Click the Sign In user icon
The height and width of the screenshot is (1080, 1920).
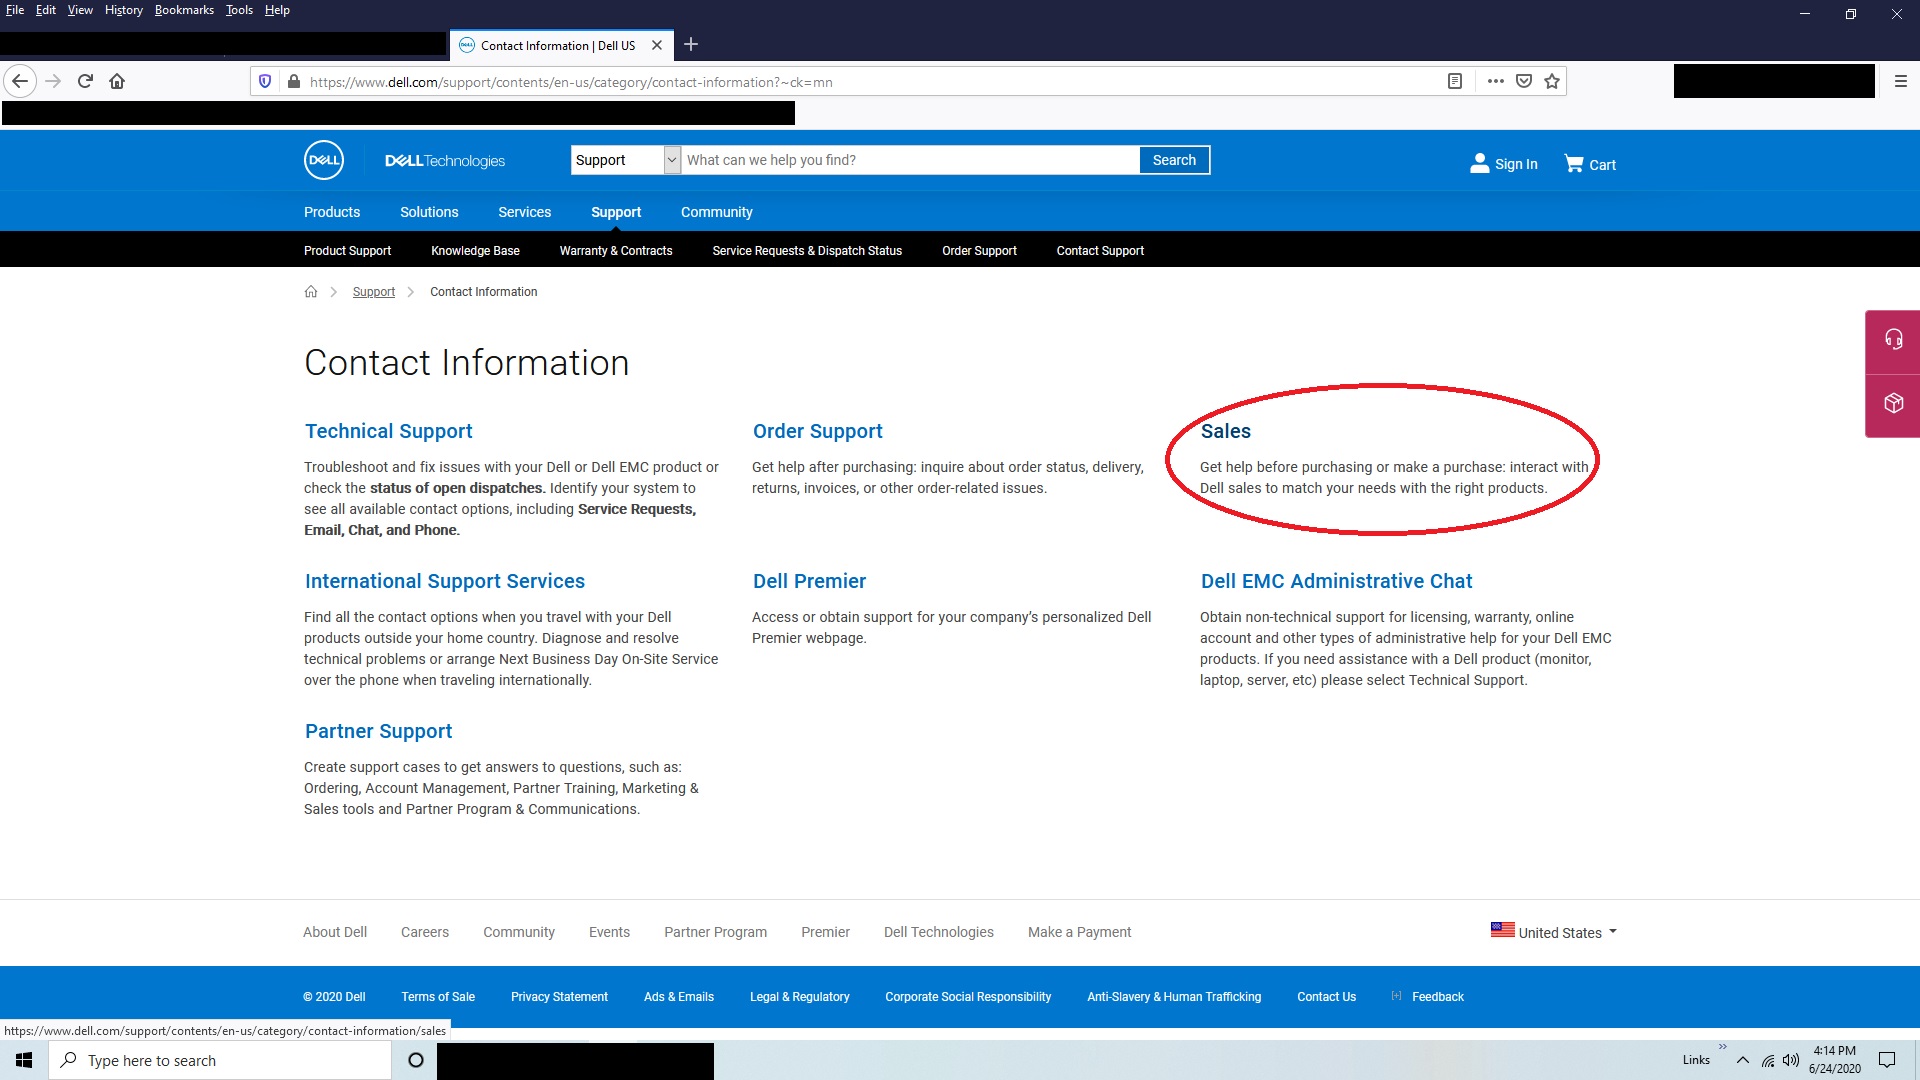coord(1479,163)
